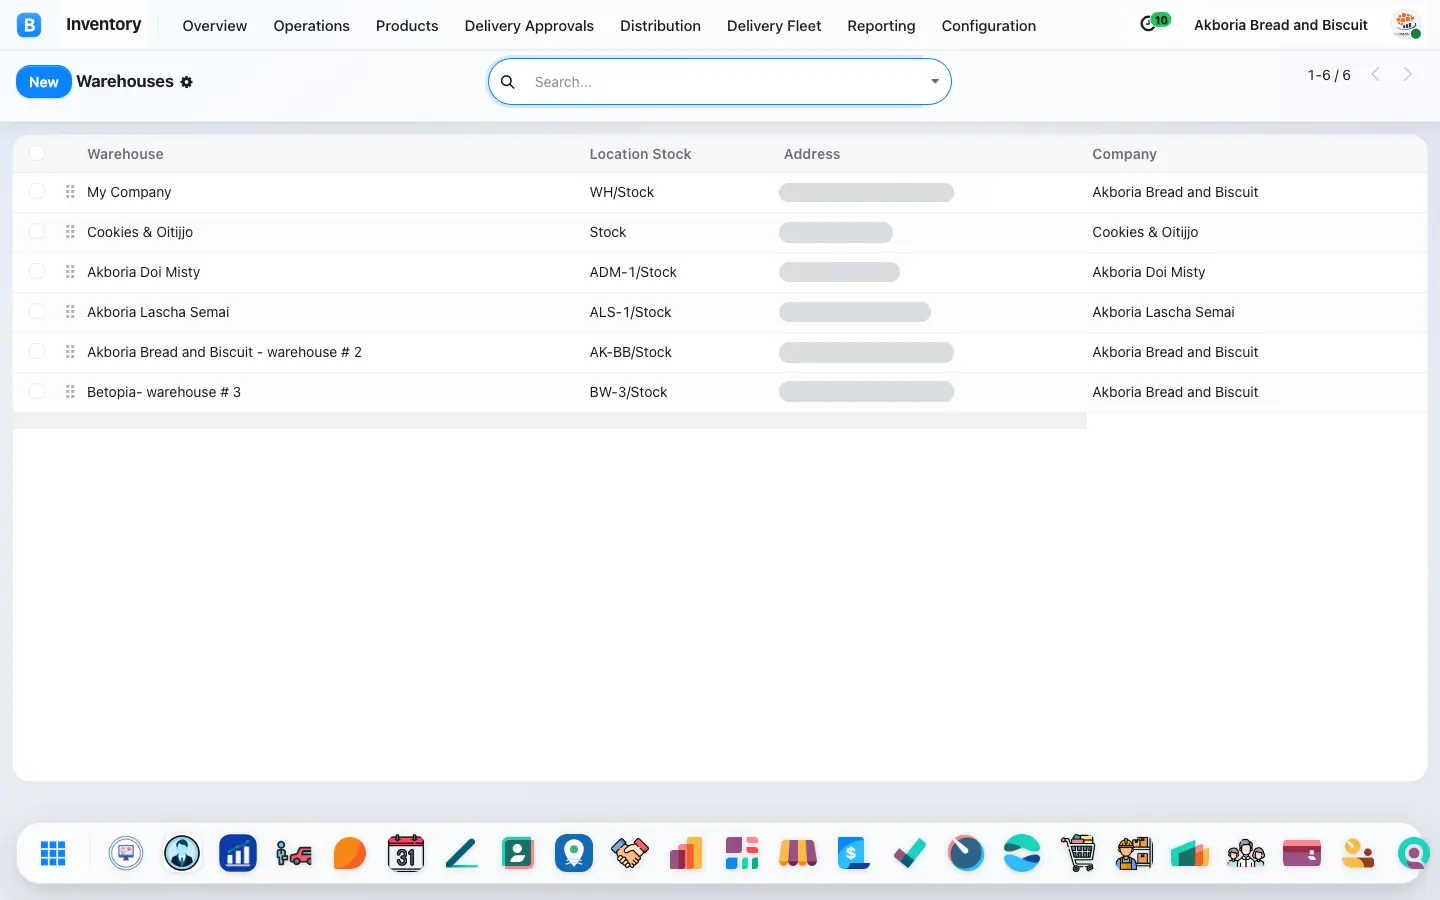This screenshot has width=1440, height=900.
Task: Click the blue B home logo
Action: [29, 25]
